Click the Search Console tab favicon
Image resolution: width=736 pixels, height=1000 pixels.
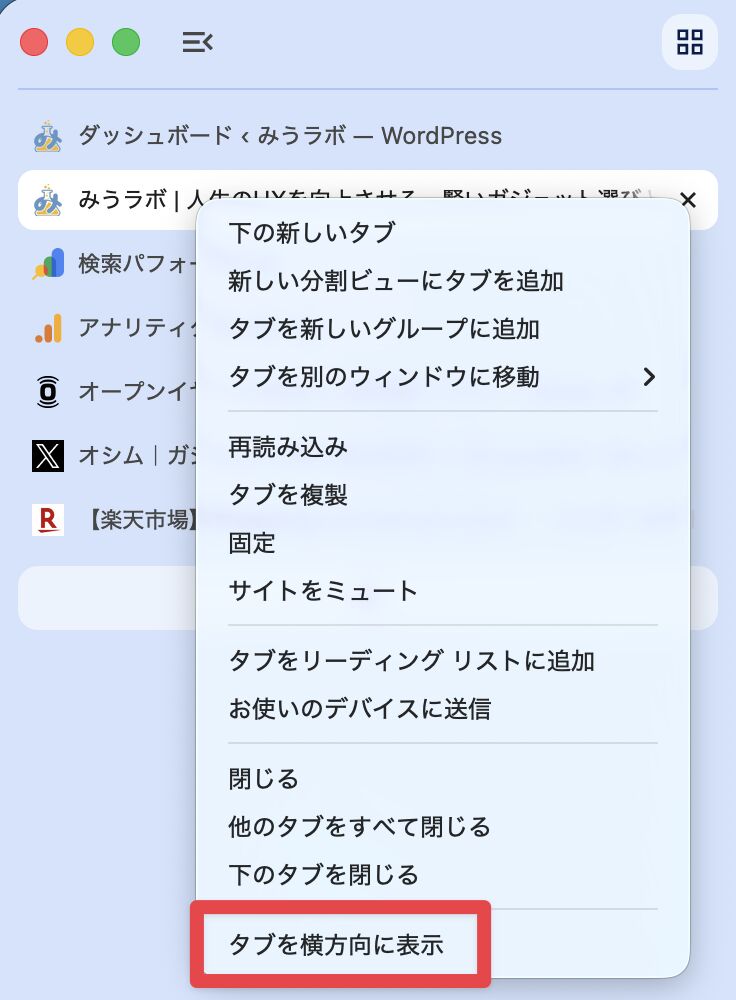[48, 264]
